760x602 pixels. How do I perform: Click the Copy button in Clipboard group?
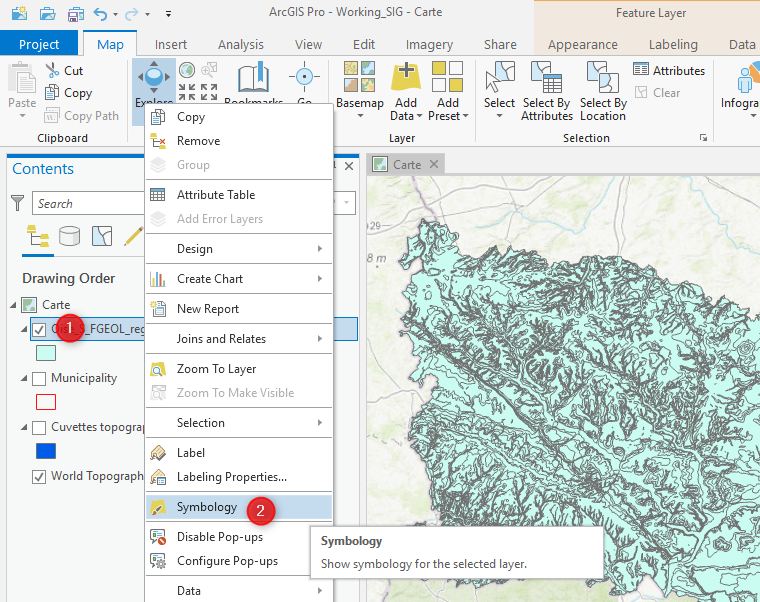tap(68, 93)
